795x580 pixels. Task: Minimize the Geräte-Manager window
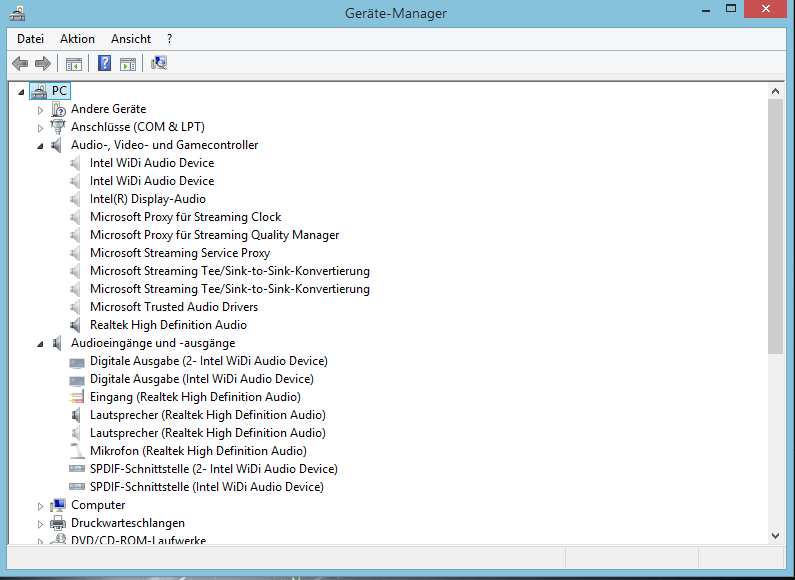(x=706, y=9)
